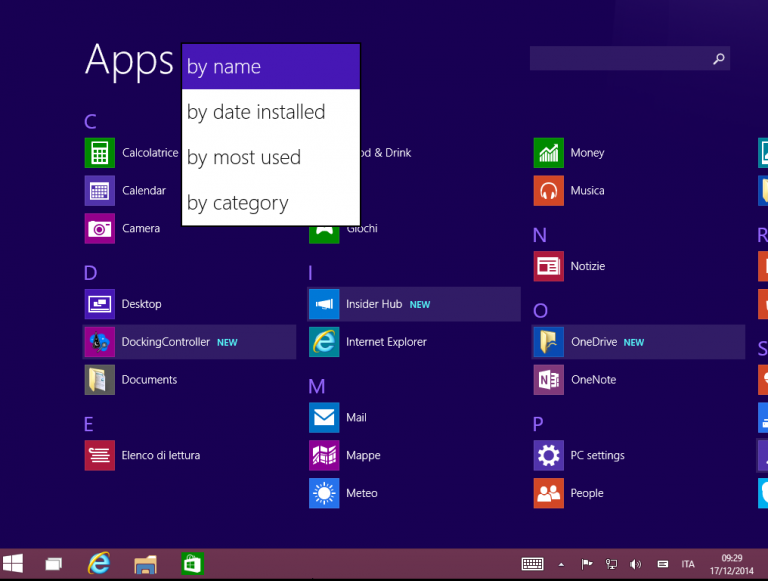This screenshot has width=768, height=581.
Task: Open the network tray icon
Action: [x=611, y=564]
